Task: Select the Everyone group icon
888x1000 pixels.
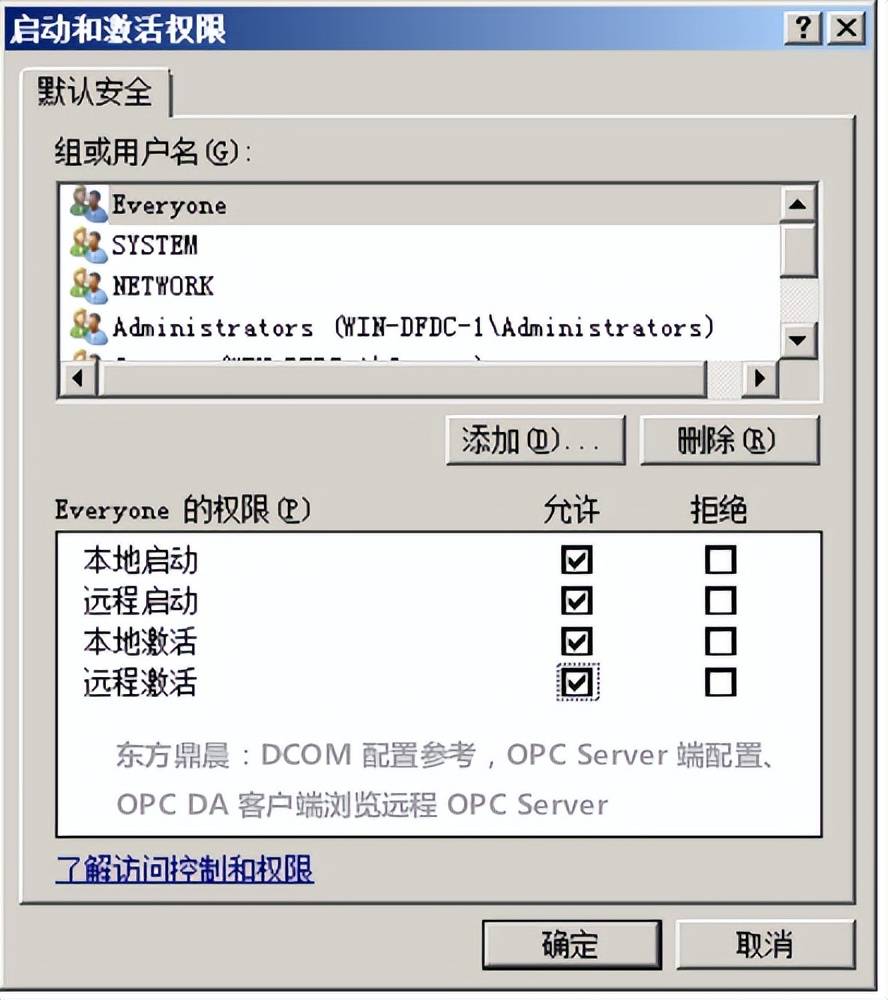Action: [x=88, y=204]
